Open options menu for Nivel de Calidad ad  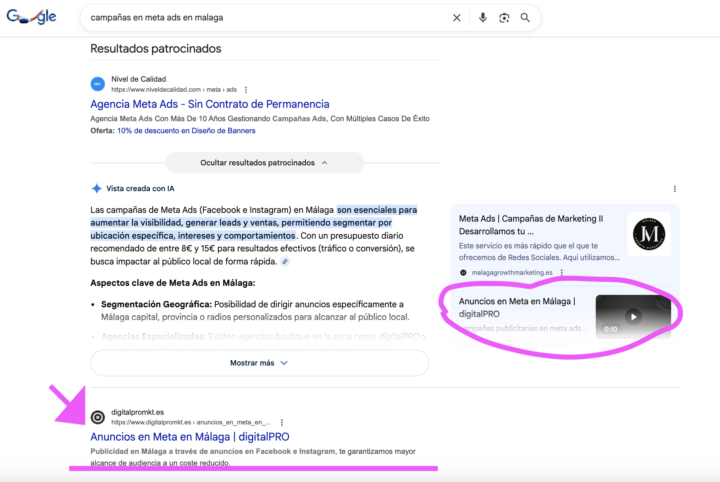point(246,90)
